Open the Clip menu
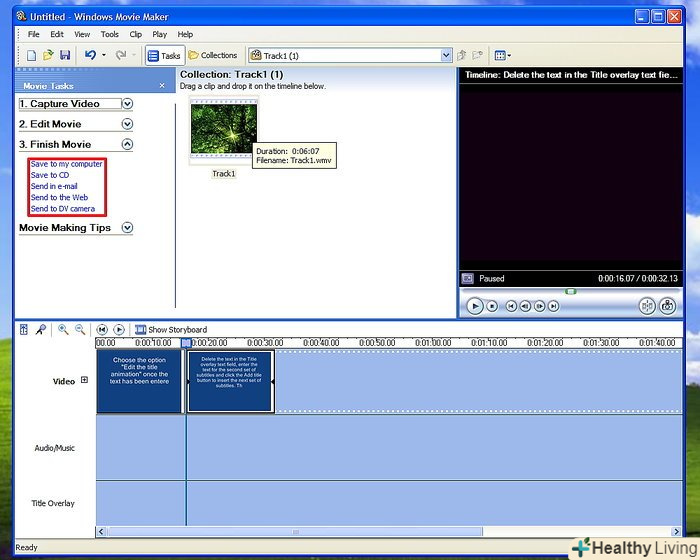Screen dimensions: 700x560 click(135, 34)
